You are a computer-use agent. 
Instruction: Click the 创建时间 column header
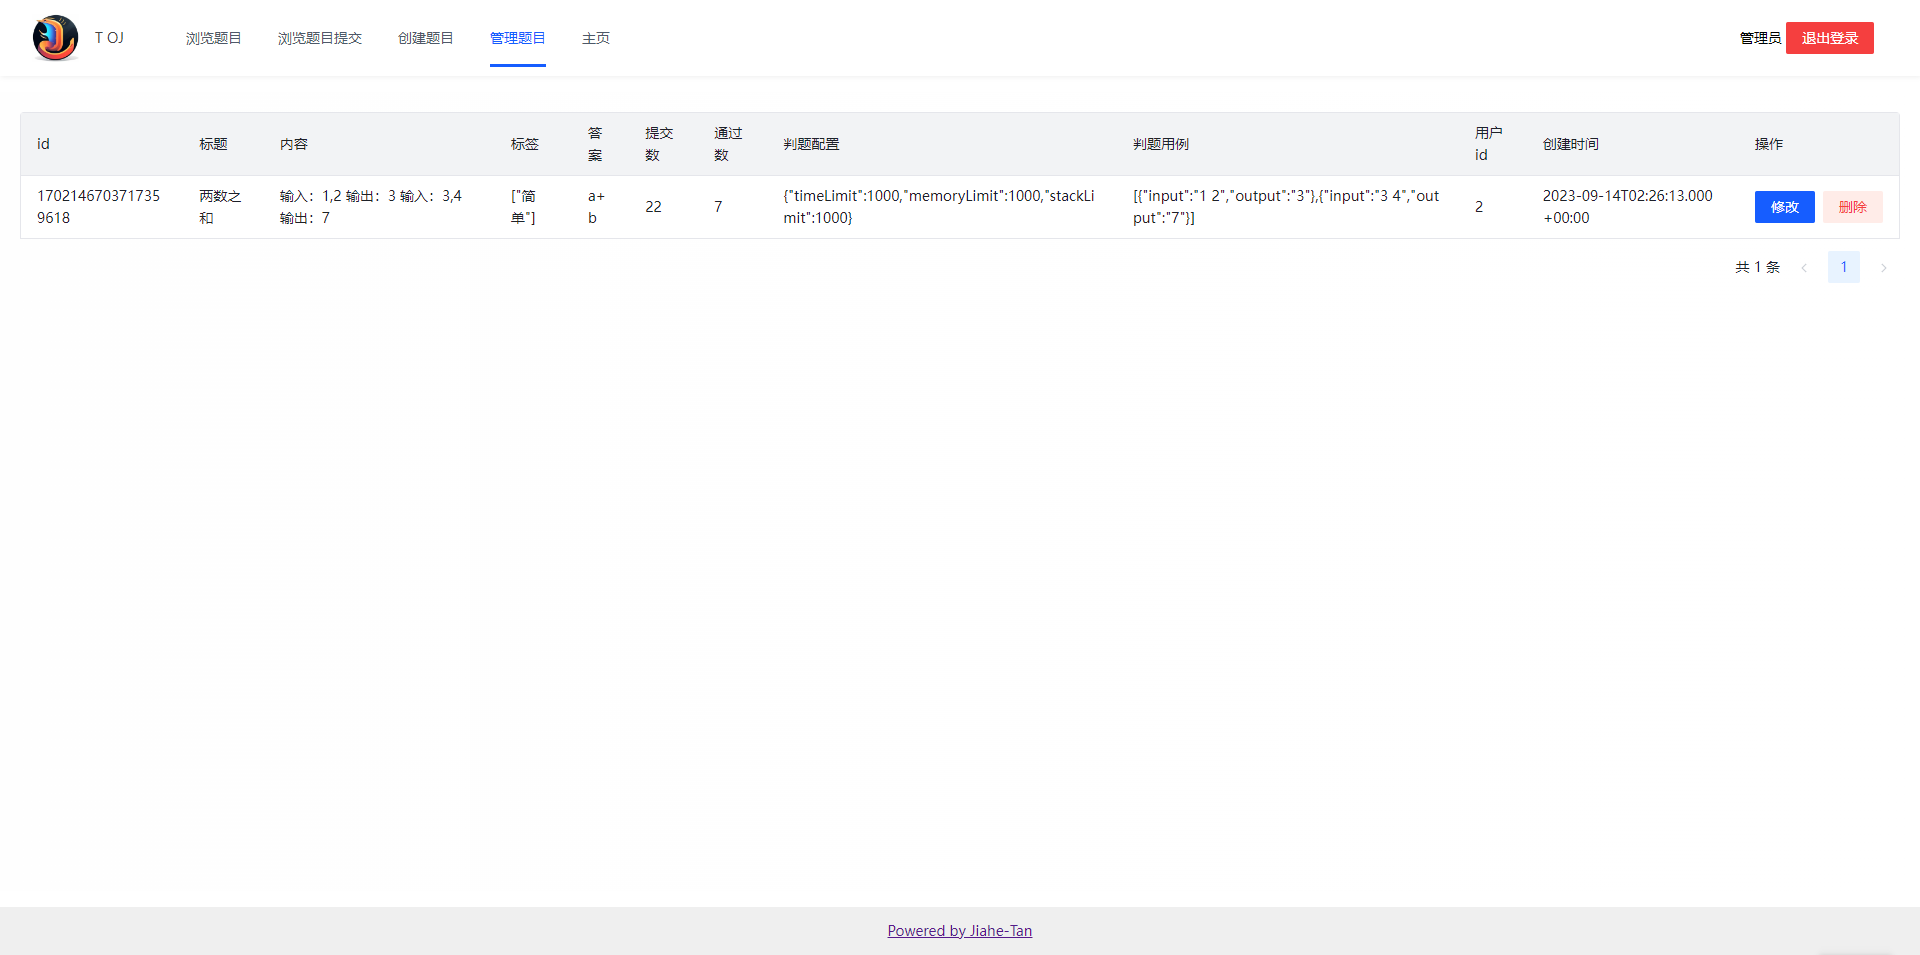point(1632,144)
